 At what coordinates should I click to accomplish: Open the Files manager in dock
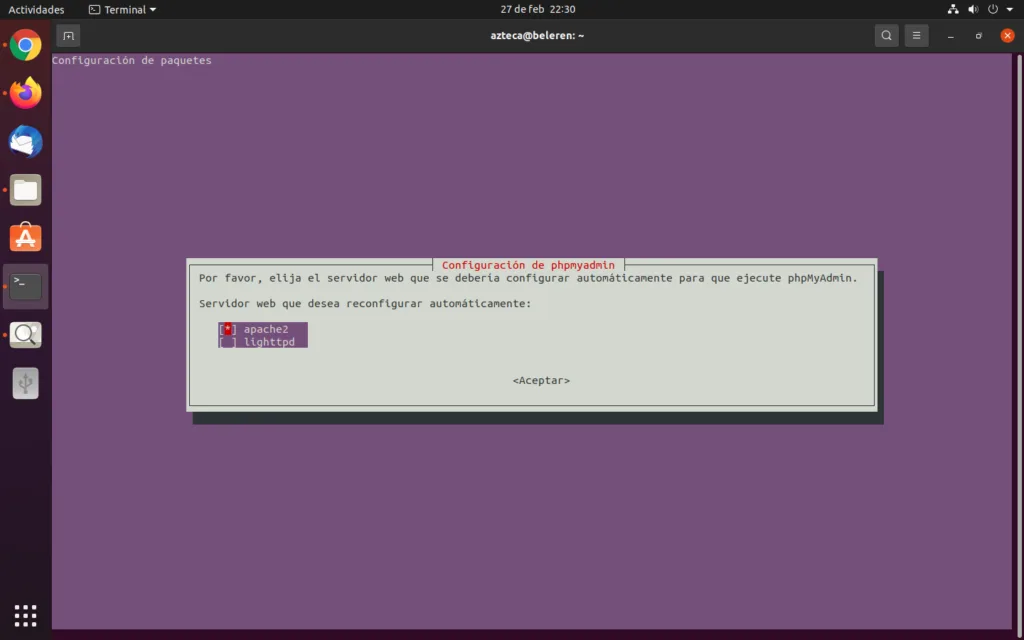pos(25,190)
